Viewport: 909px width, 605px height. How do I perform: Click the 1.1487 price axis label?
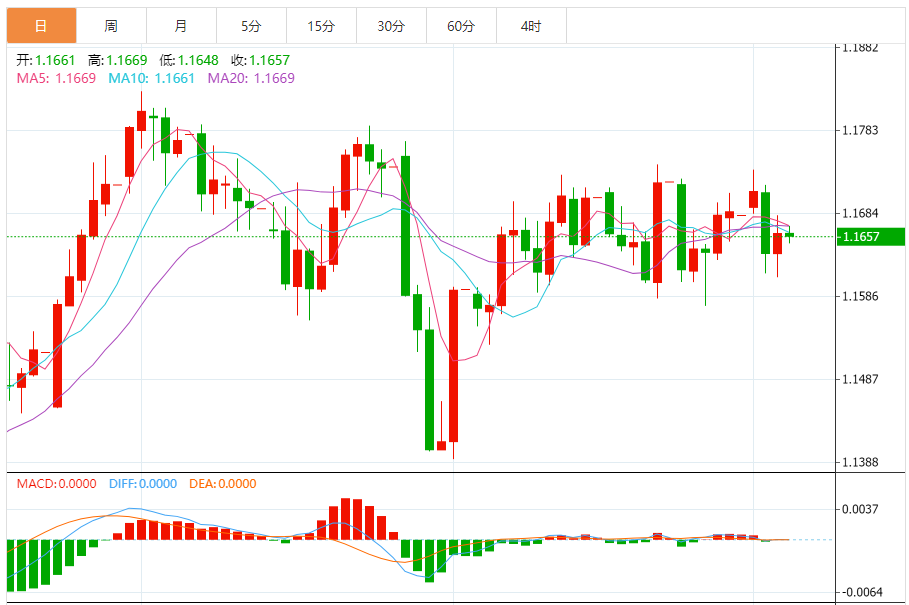click(x=860, y=379)
